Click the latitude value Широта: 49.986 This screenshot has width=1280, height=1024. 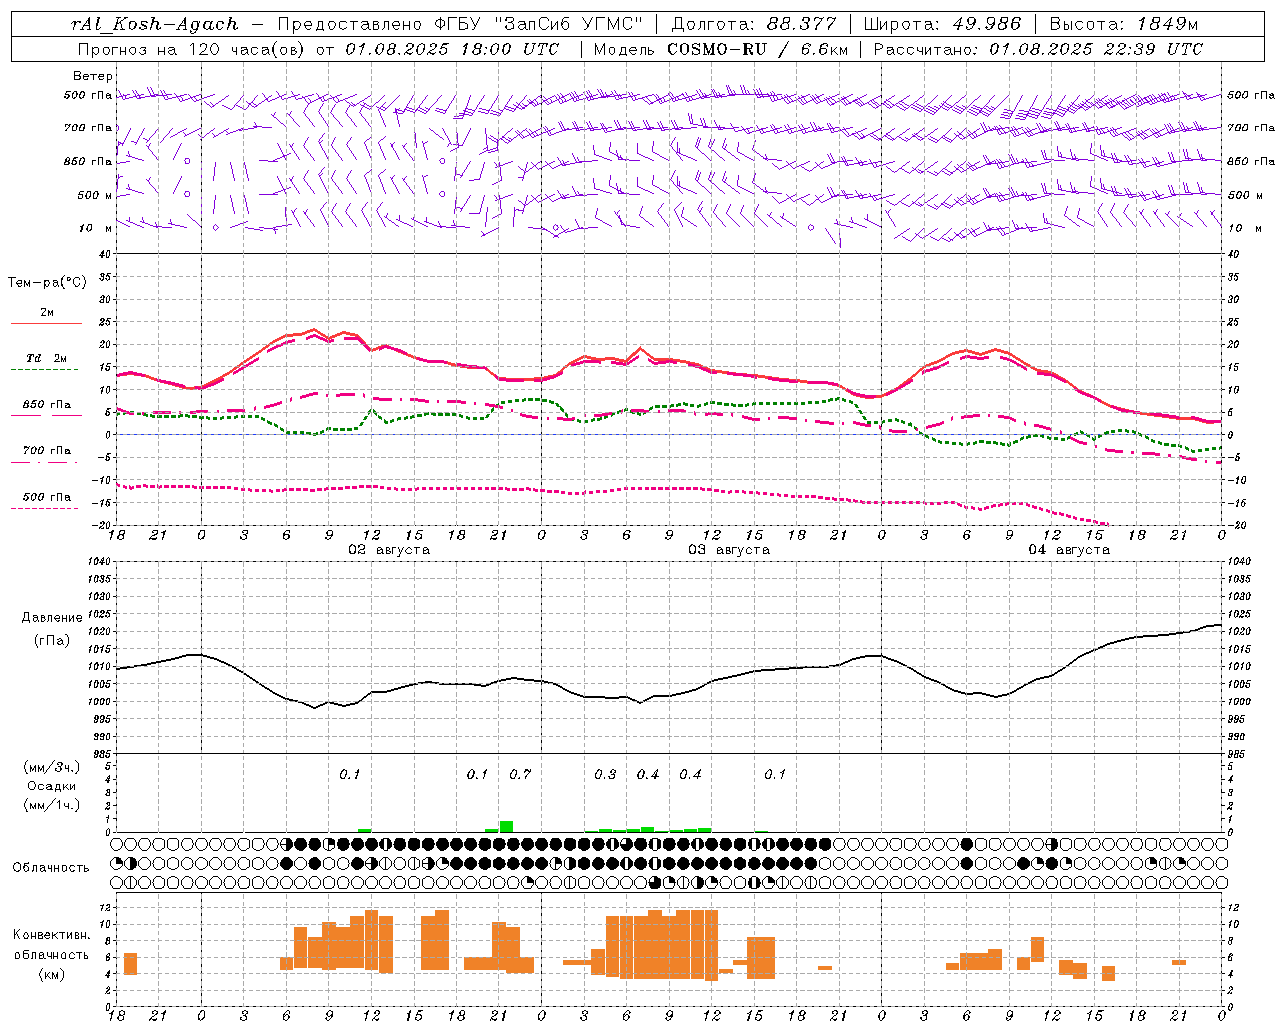(942, 24)
